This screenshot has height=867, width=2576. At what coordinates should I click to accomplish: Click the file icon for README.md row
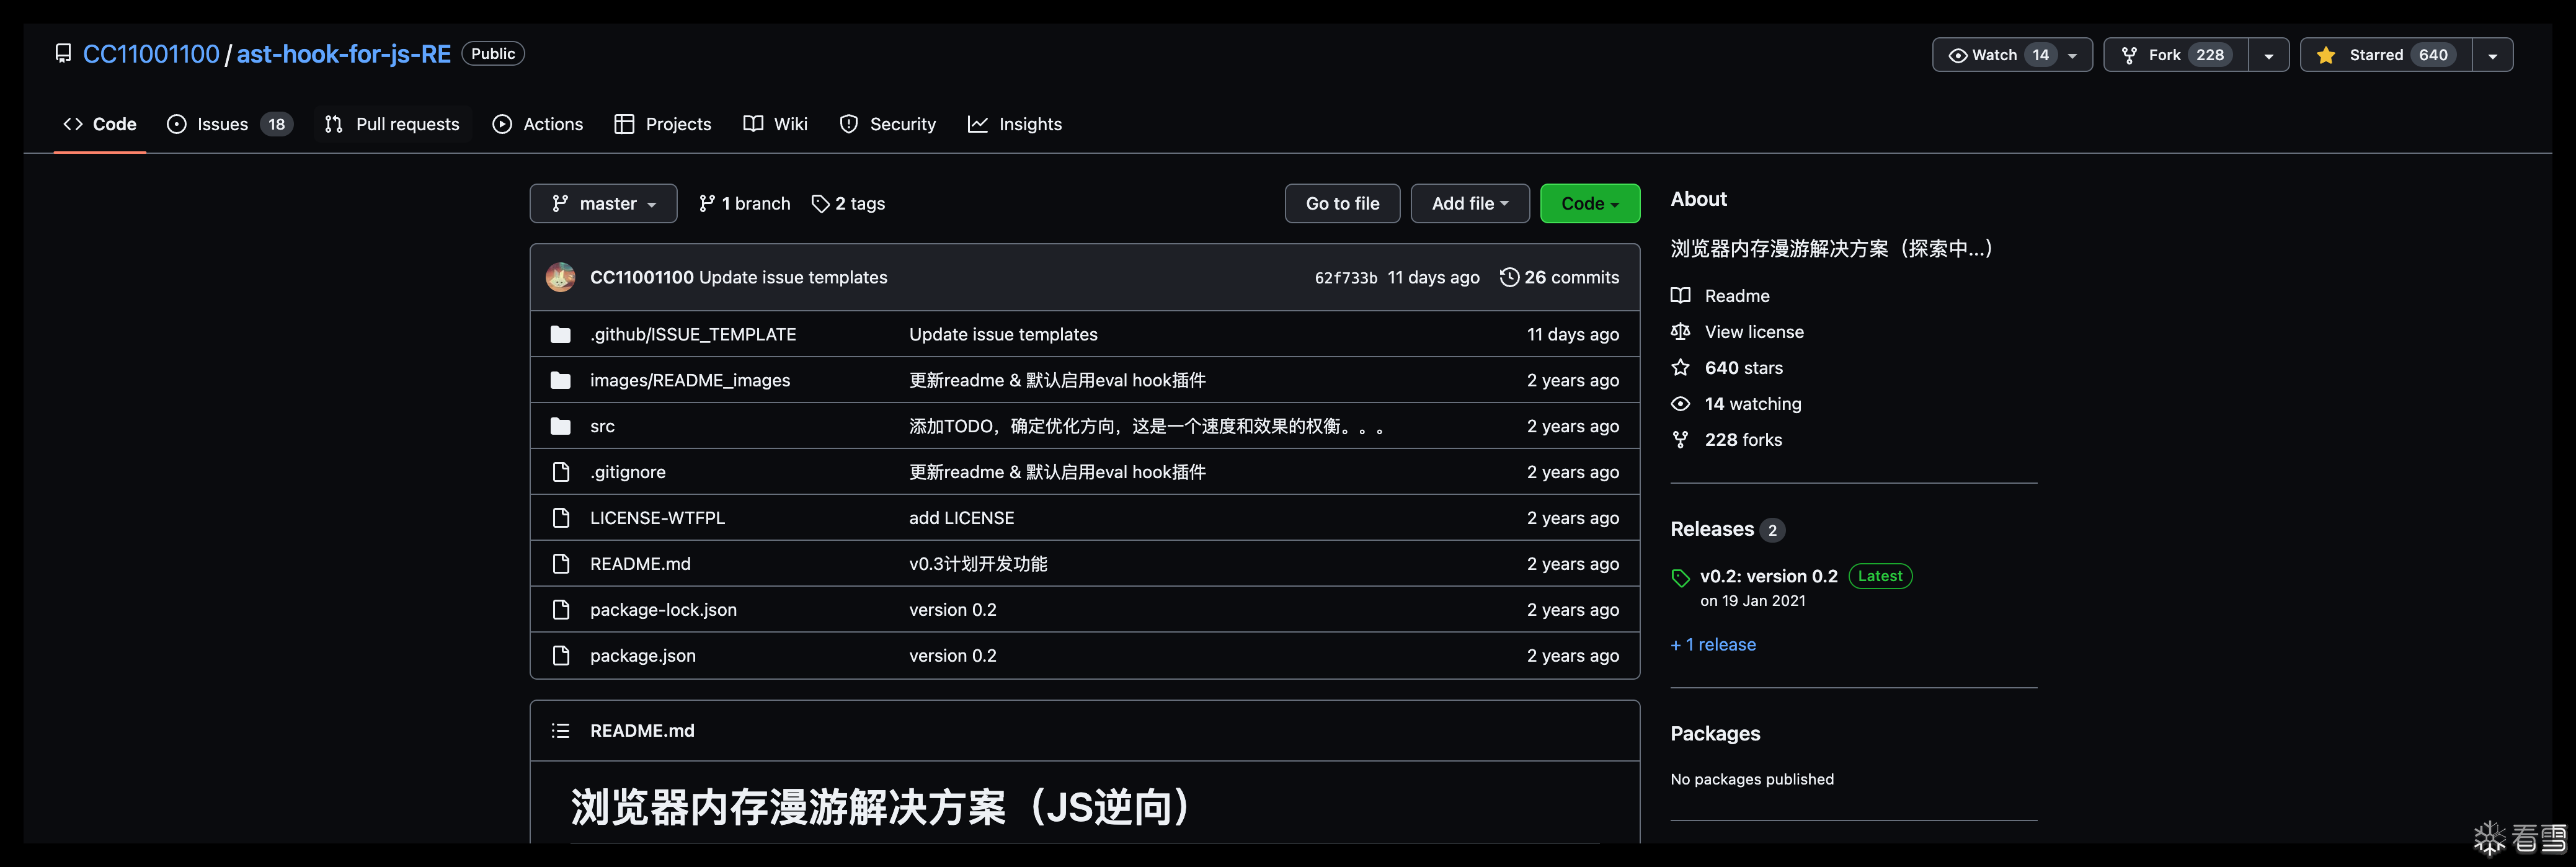pos(561,564)
